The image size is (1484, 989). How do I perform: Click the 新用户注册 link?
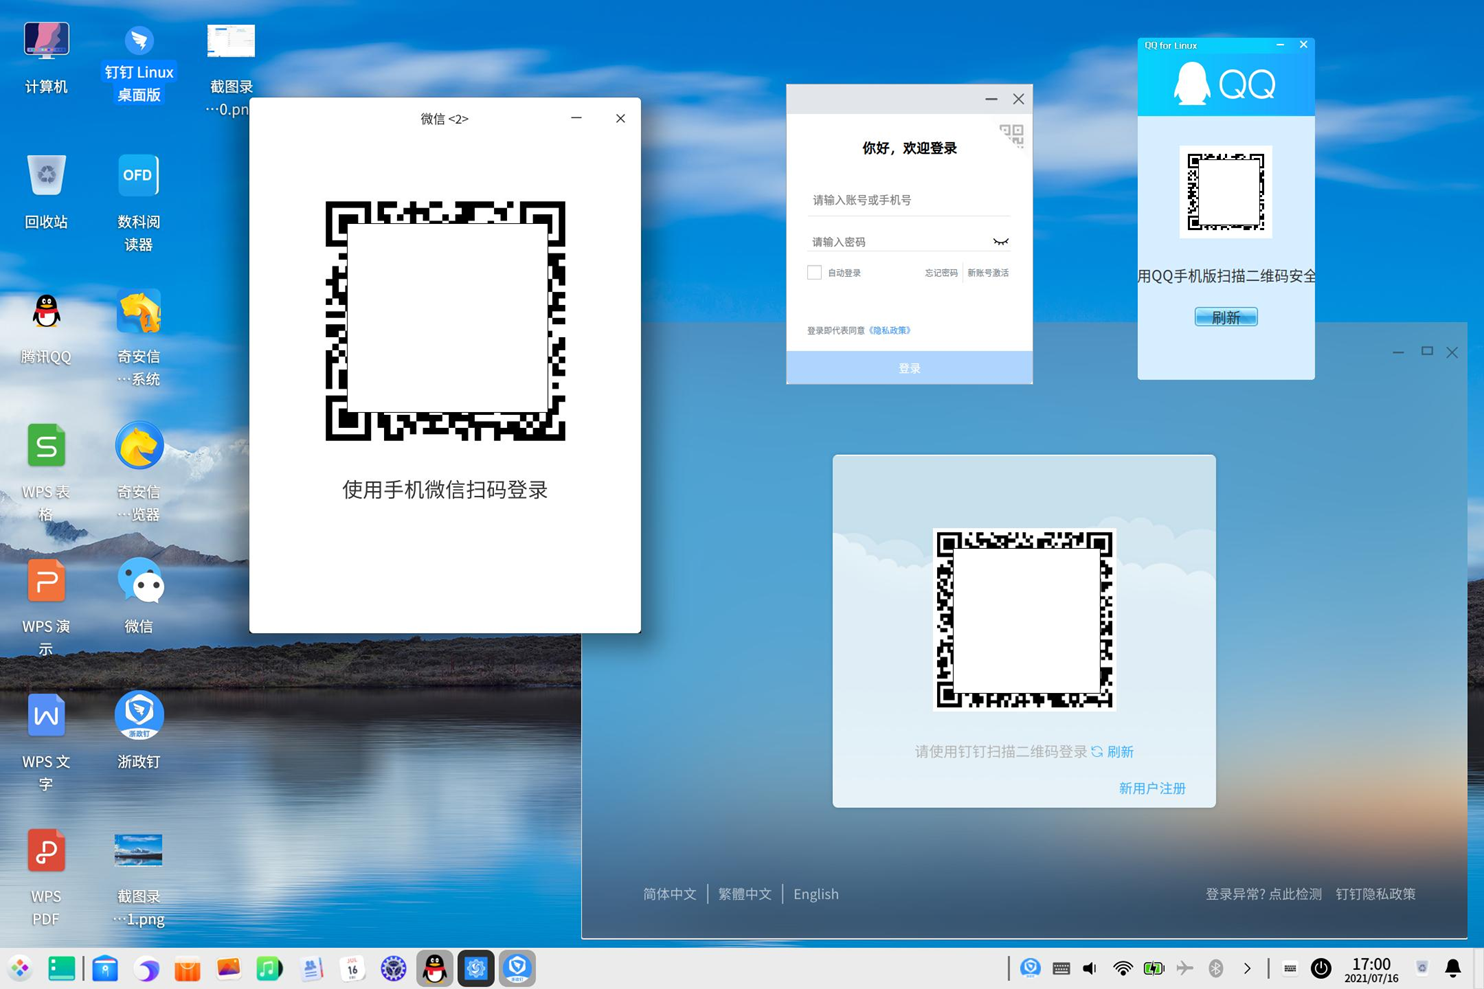[1152, 789]
